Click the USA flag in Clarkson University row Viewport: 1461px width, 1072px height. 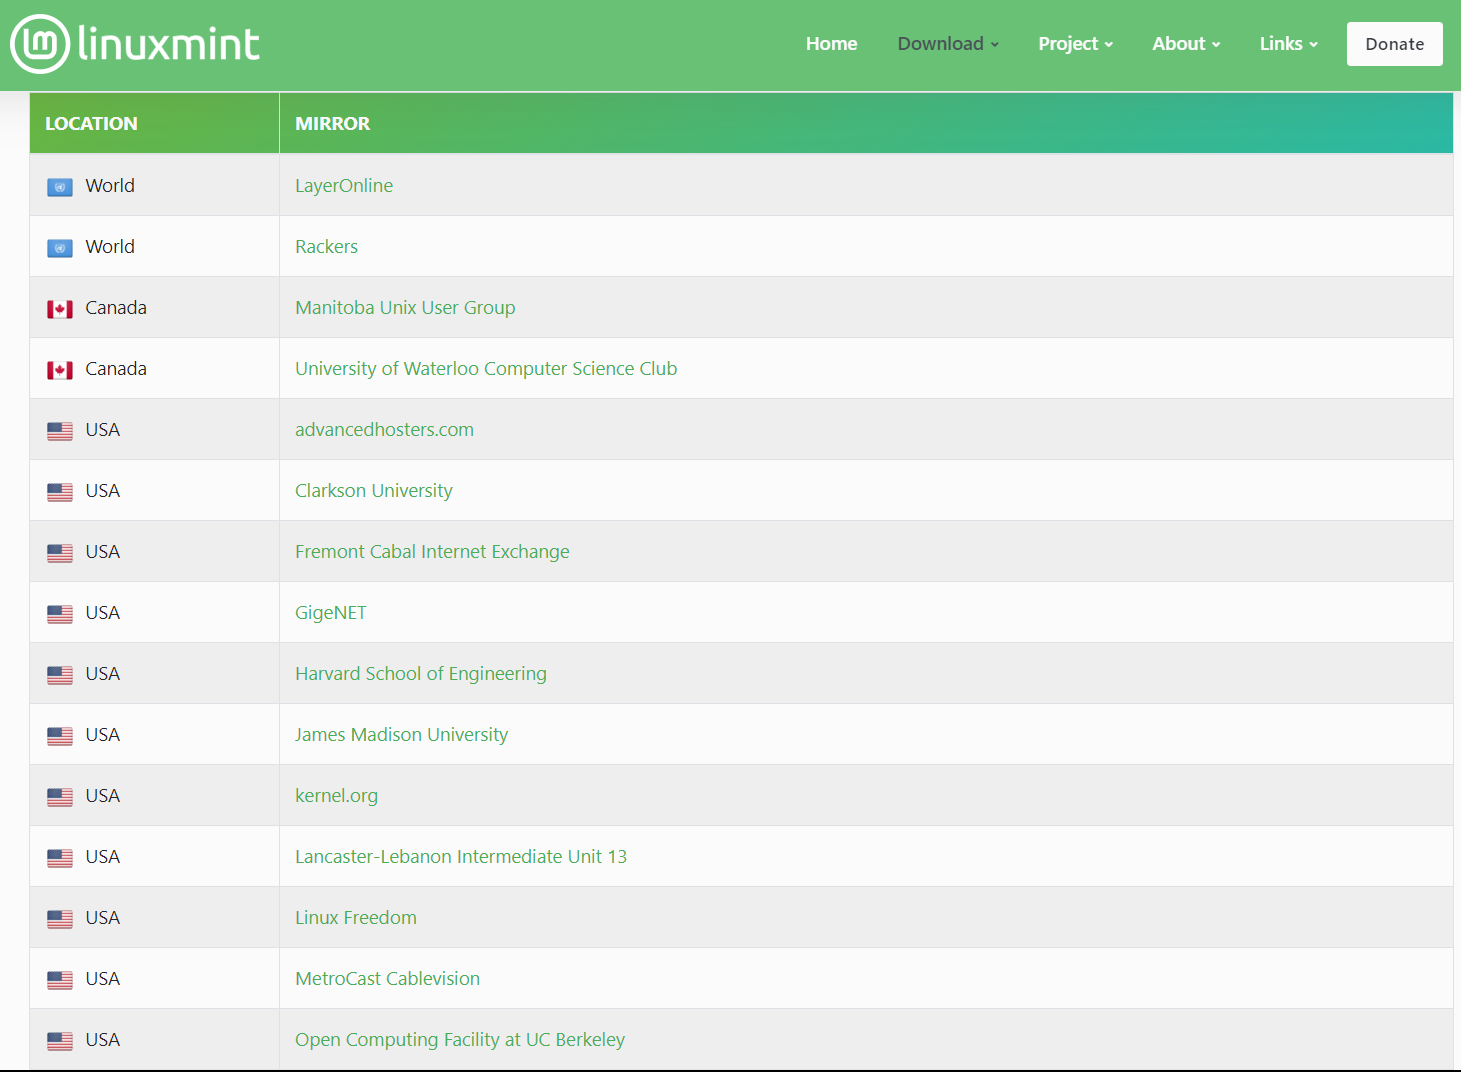click(60, 492)
